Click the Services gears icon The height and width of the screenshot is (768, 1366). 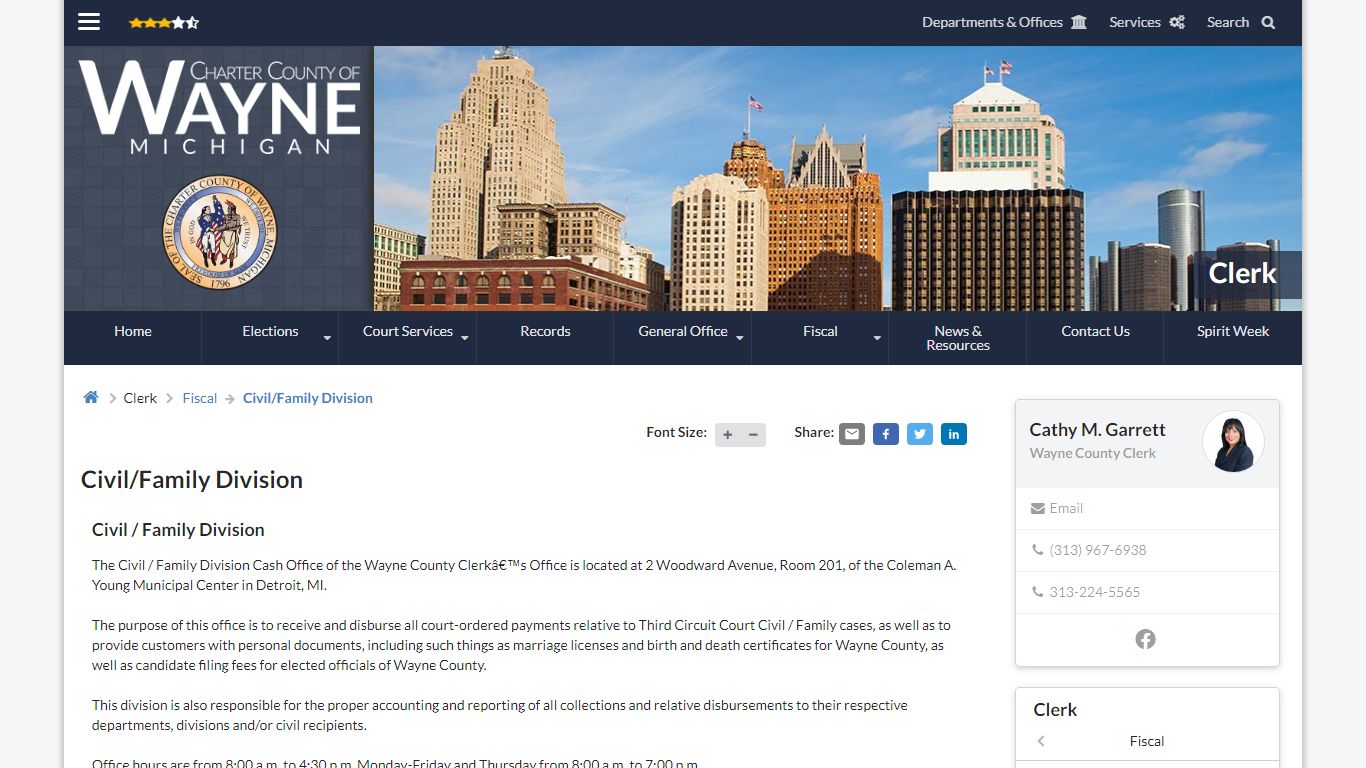pyautogui.click(x=1177, y=22)
